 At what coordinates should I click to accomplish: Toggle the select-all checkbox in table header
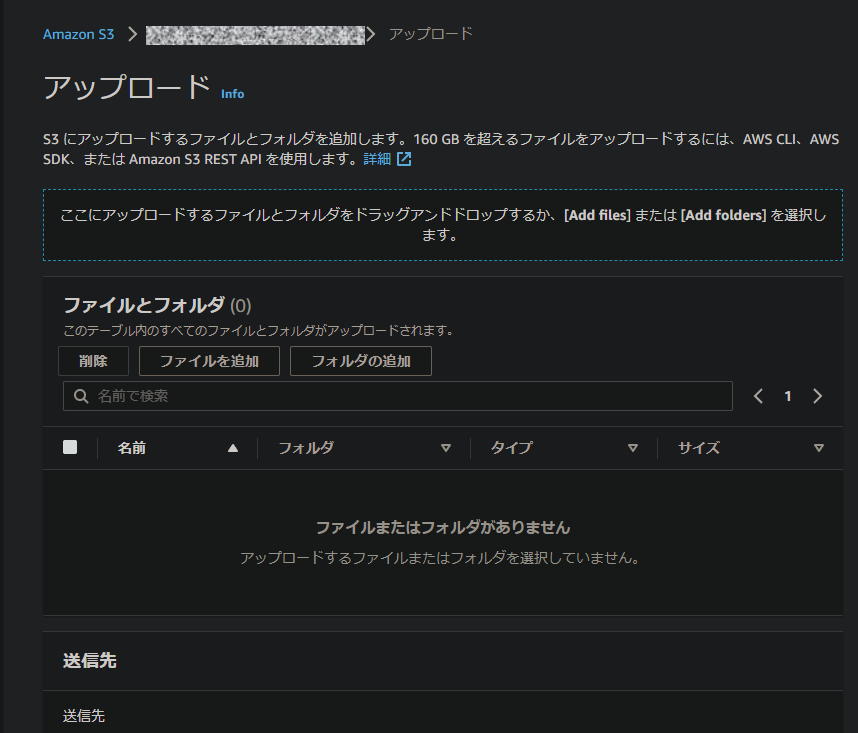click(x=70, y=447)
